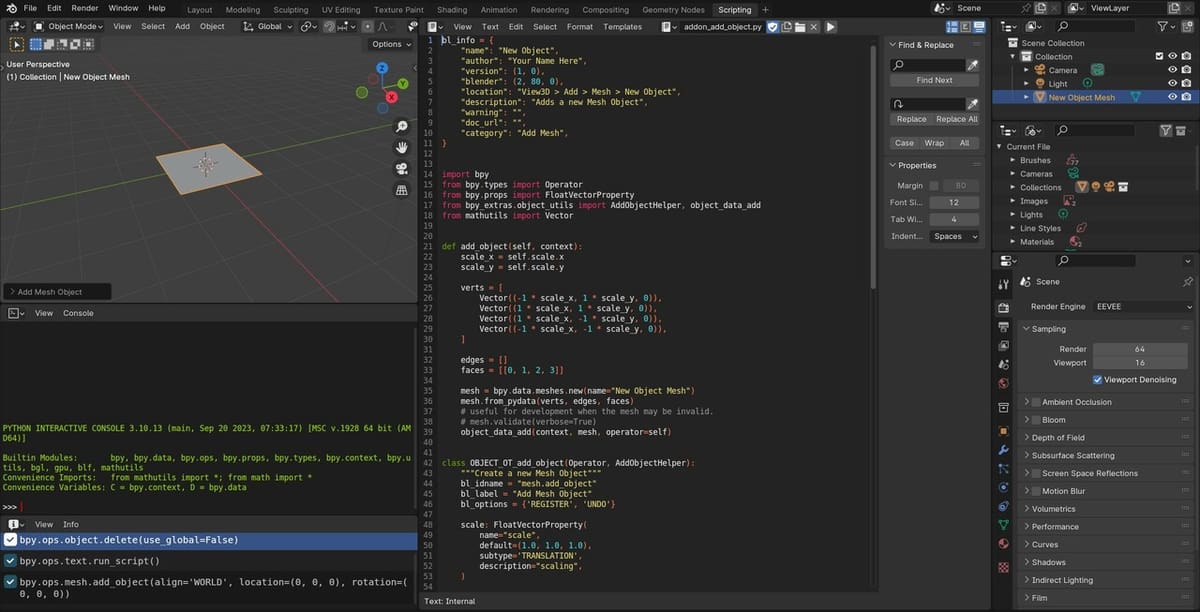Viewport: 1200px width, 612px height.
Task: Expand the Depth of Field panel
Action: click(x=1058, y=438)
